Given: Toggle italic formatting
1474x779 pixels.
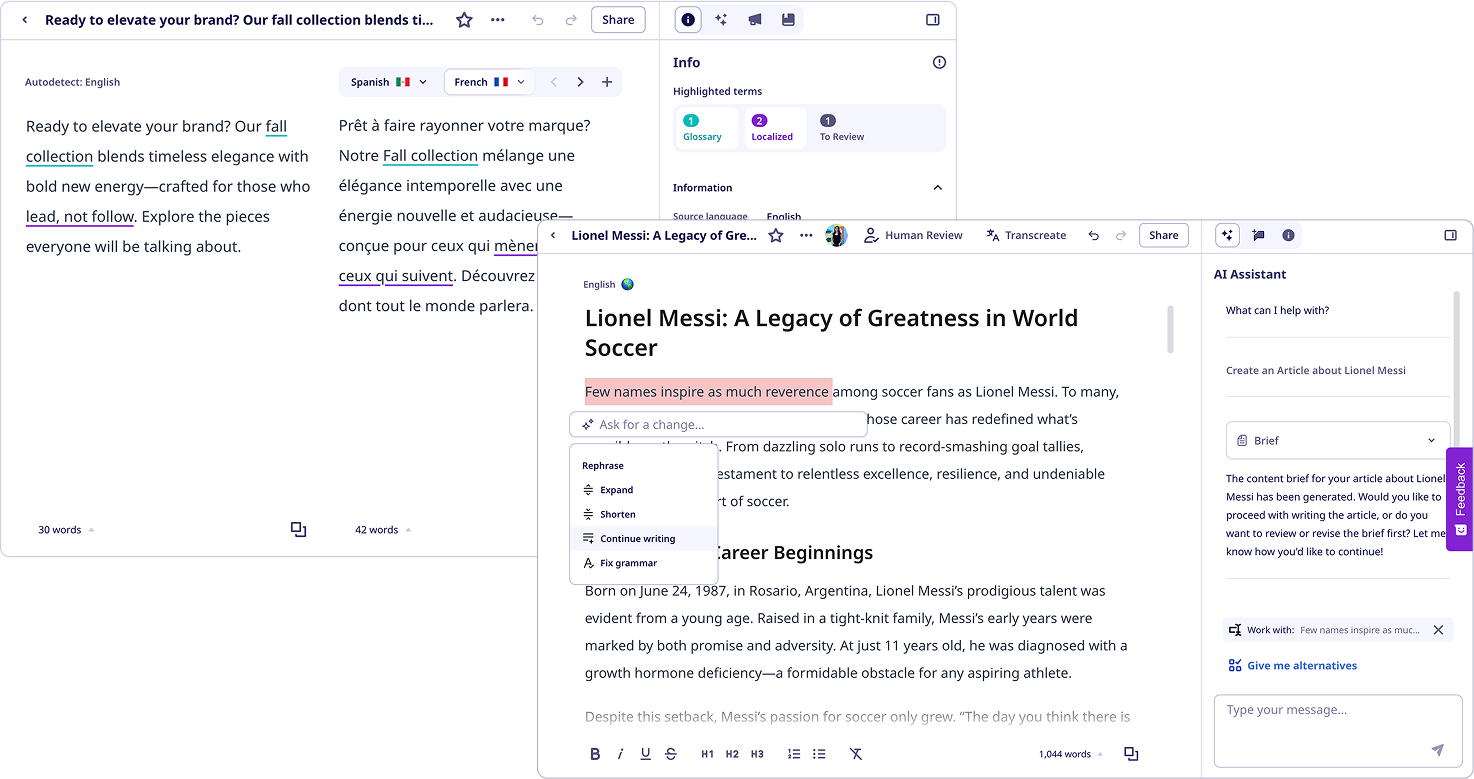Looking at the screenshot, I should 620,754.
